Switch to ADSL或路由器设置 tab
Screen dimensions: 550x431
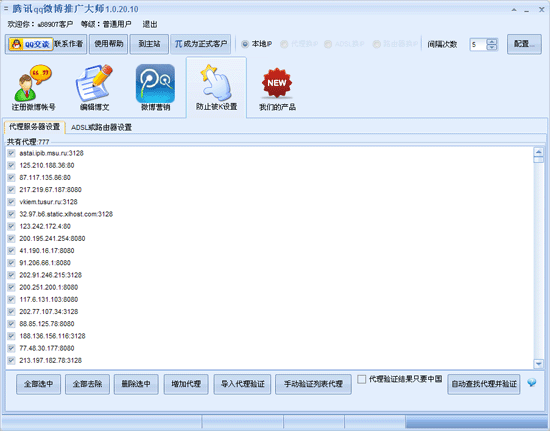point(101,127)
